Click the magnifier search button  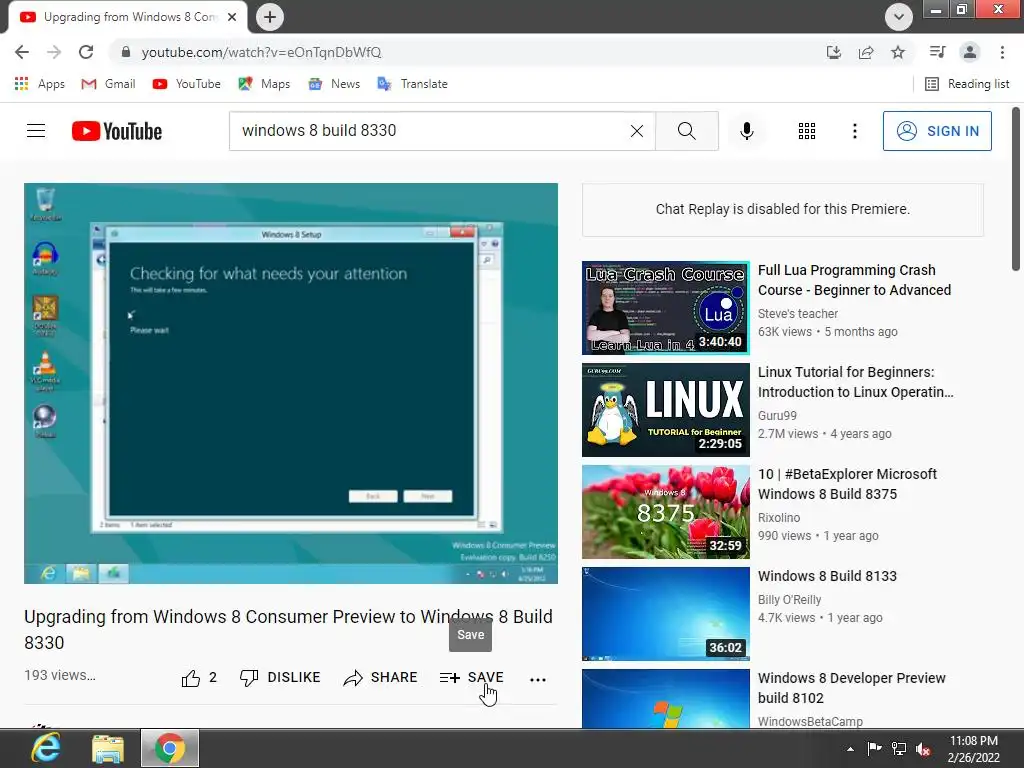pyautogui.click(x=687, y=131)
